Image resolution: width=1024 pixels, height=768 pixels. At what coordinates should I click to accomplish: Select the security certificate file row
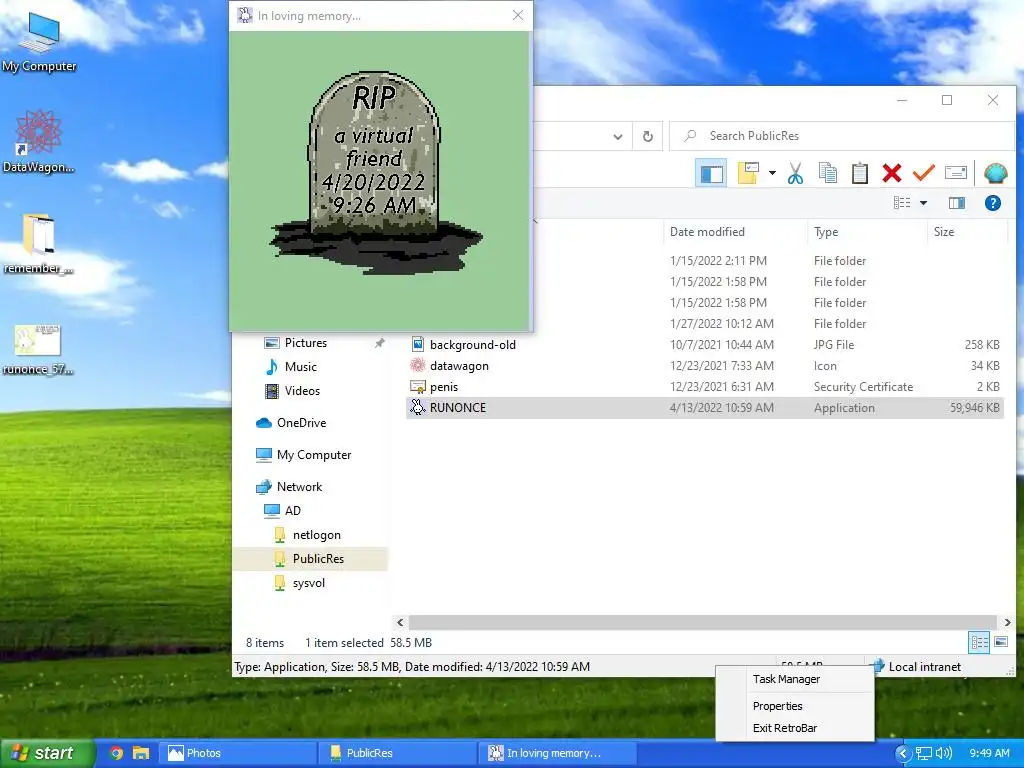(705, 387)
